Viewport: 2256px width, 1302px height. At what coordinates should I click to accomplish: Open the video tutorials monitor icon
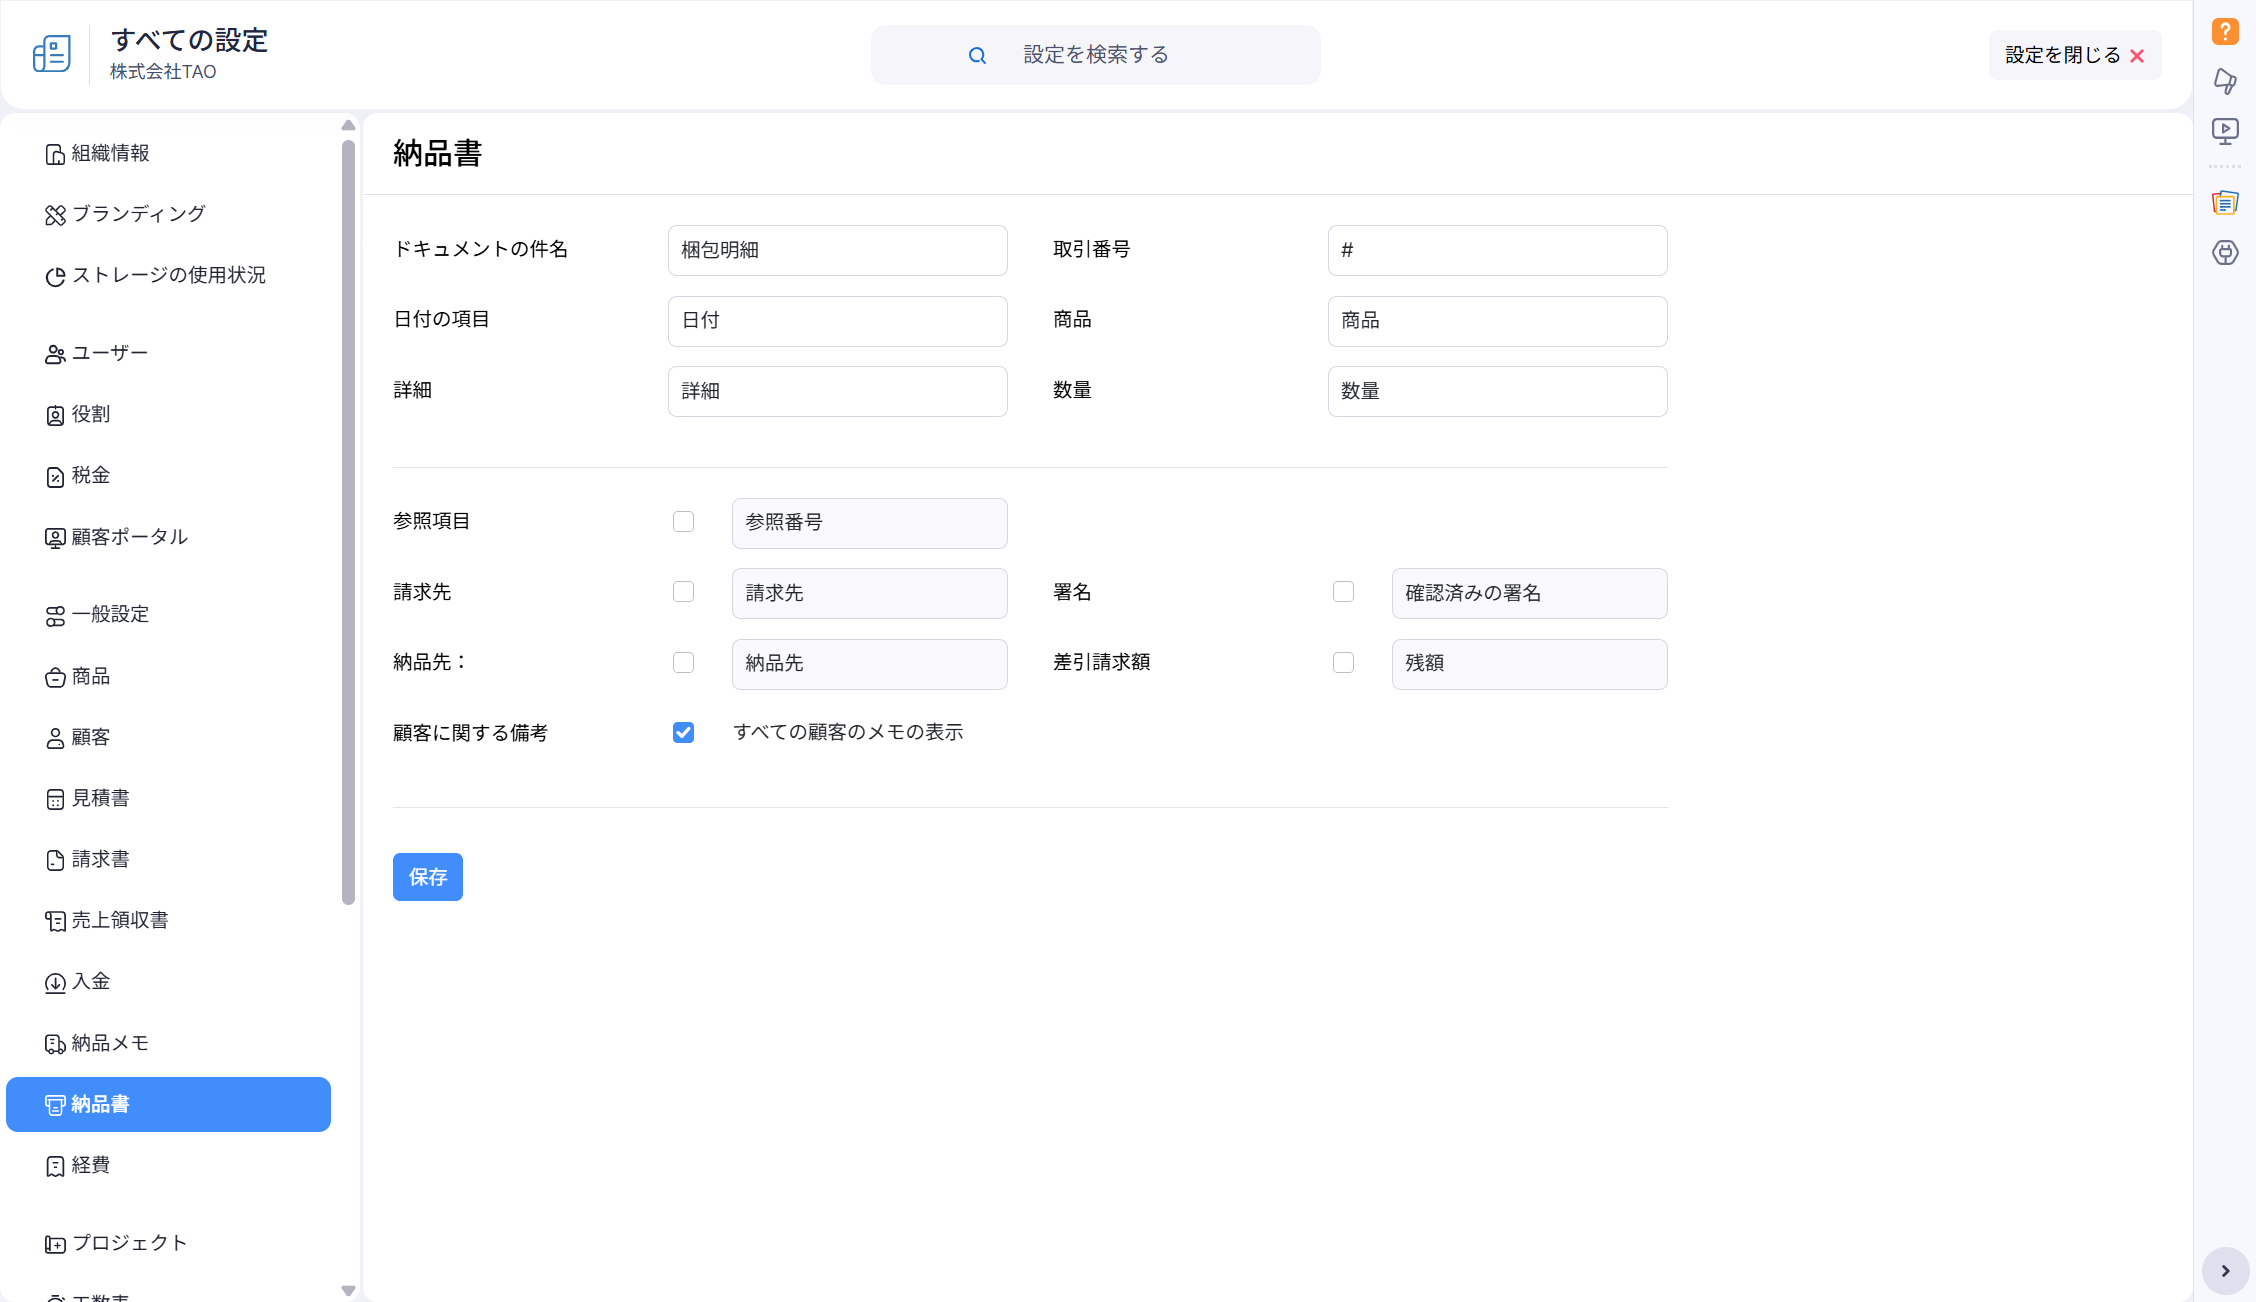click(2225, 131)
